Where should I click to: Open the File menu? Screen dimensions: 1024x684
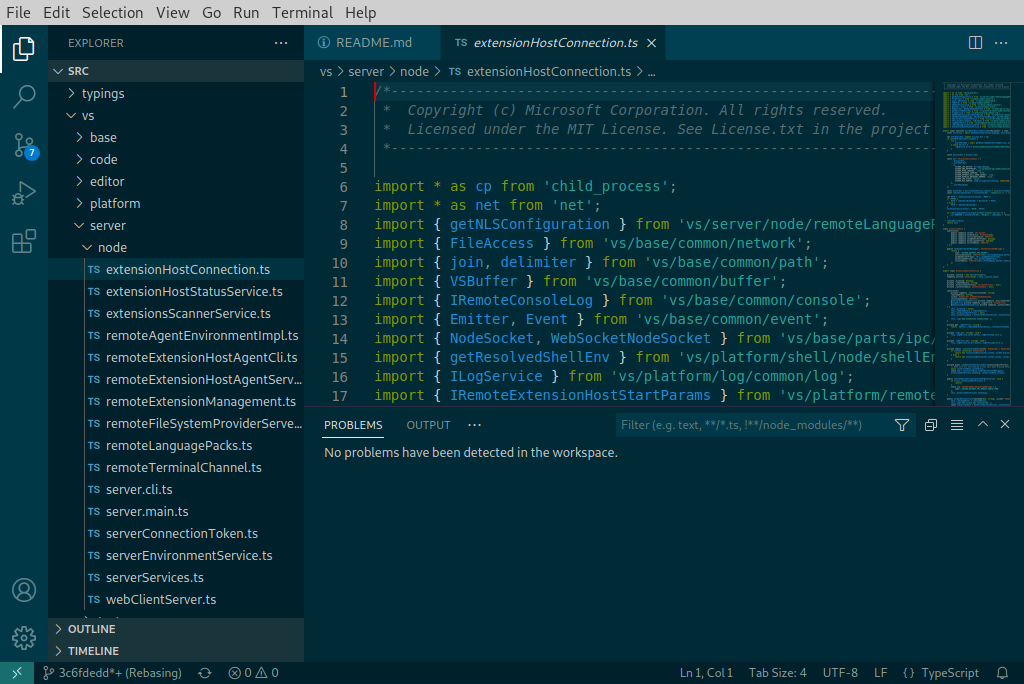pyautogui.click(x=18, y=12)
